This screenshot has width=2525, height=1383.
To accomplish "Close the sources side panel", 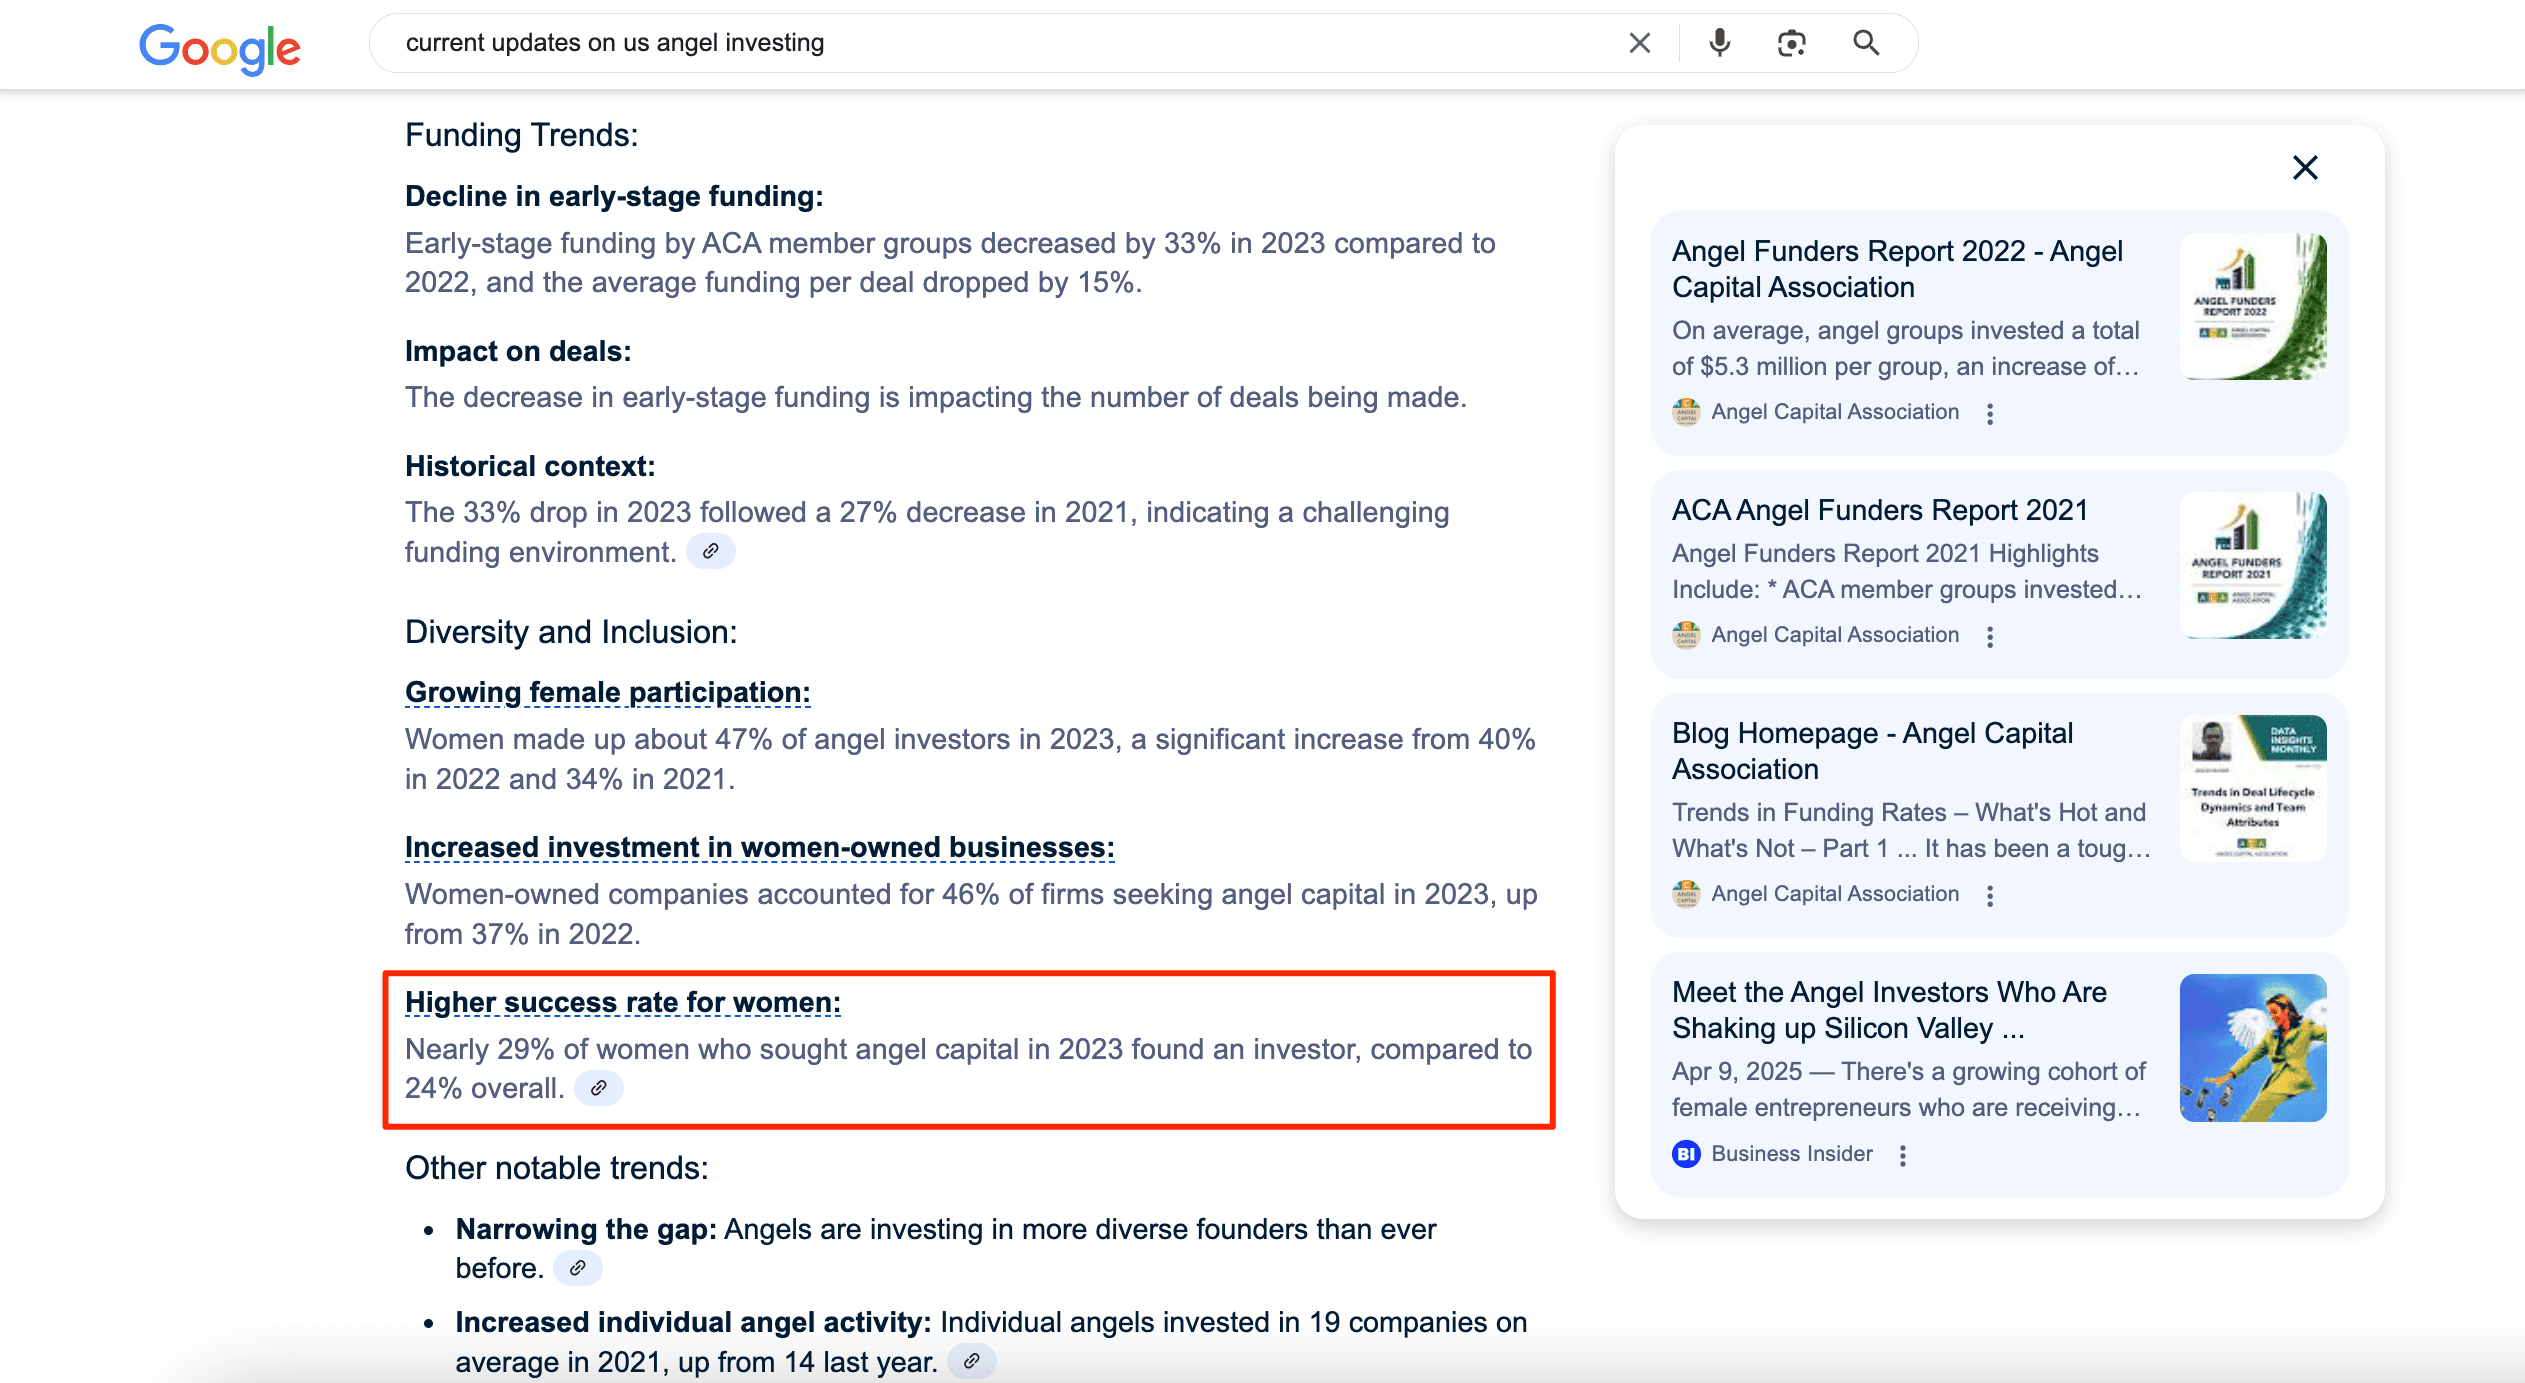I will pyautogui.click(x=2305, y=168).
